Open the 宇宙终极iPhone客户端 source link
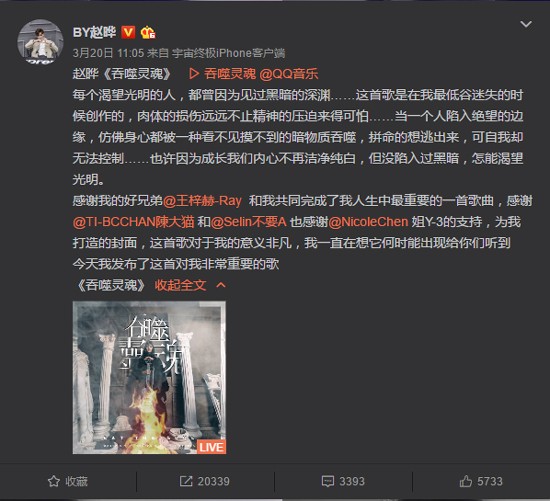Image resolution: width=550 pixels, height=501 pixels. point(228,53)
